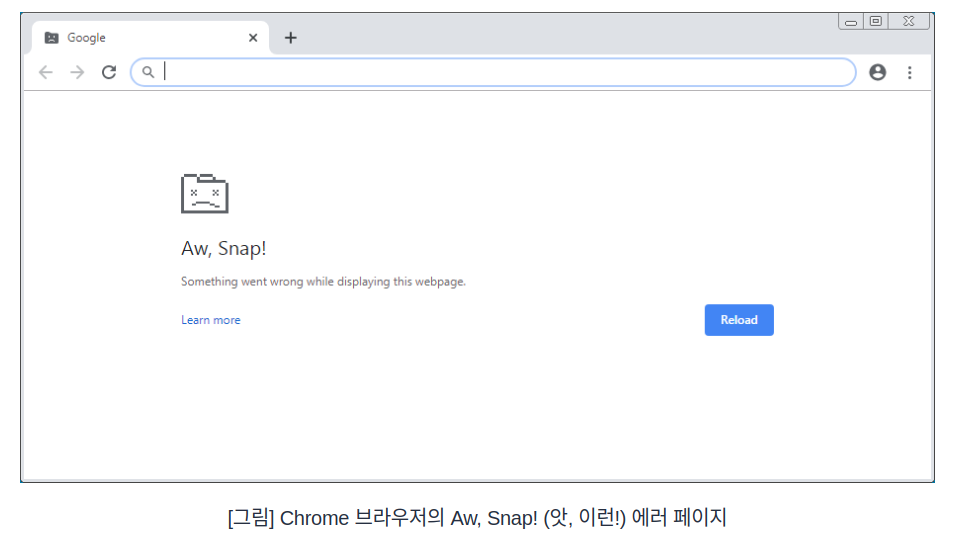Focus the address bar input
Viewport: 955px width, 533px height.
click(493, 72)
